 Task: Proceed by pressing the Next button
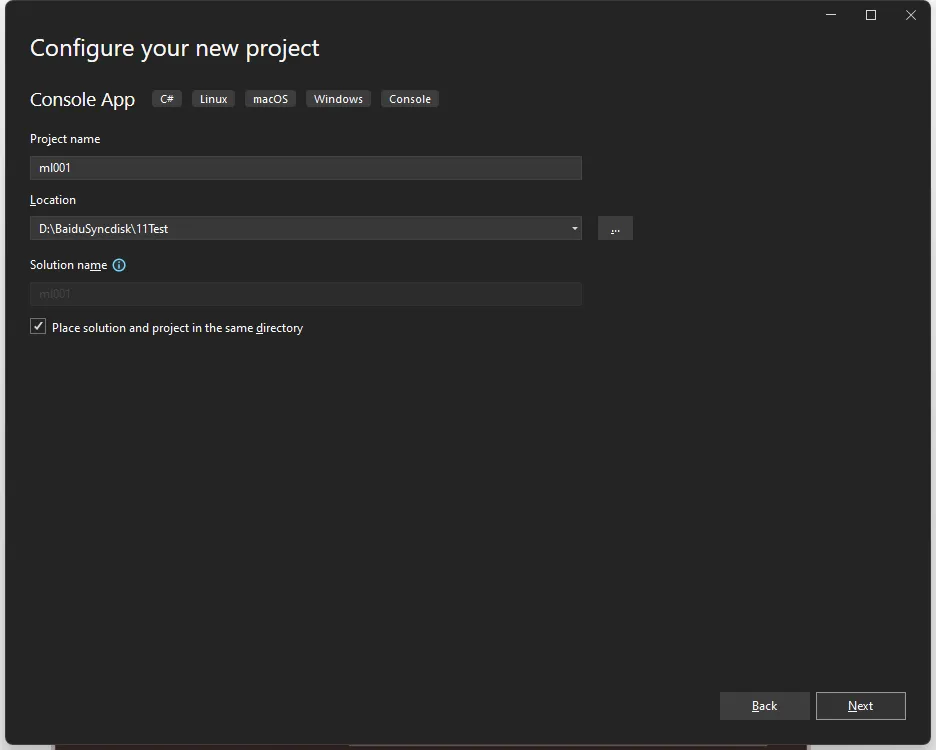pos(860,706)
